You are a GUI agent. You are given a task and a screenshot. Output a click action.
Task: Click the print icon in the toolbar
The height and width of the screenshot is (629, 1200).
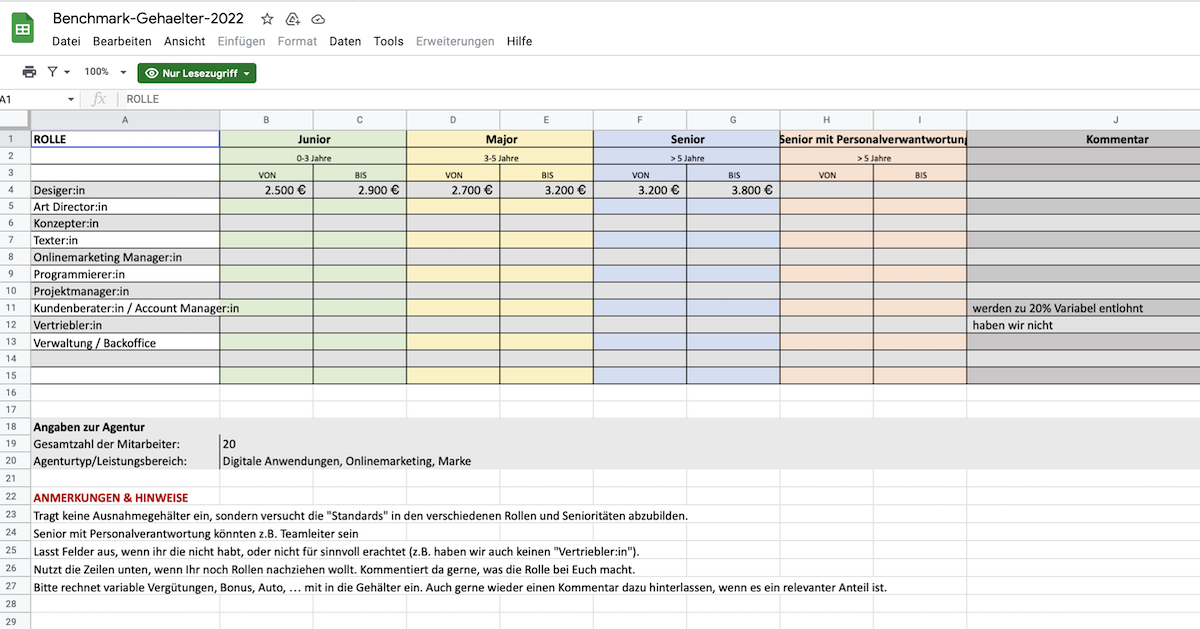29,72
